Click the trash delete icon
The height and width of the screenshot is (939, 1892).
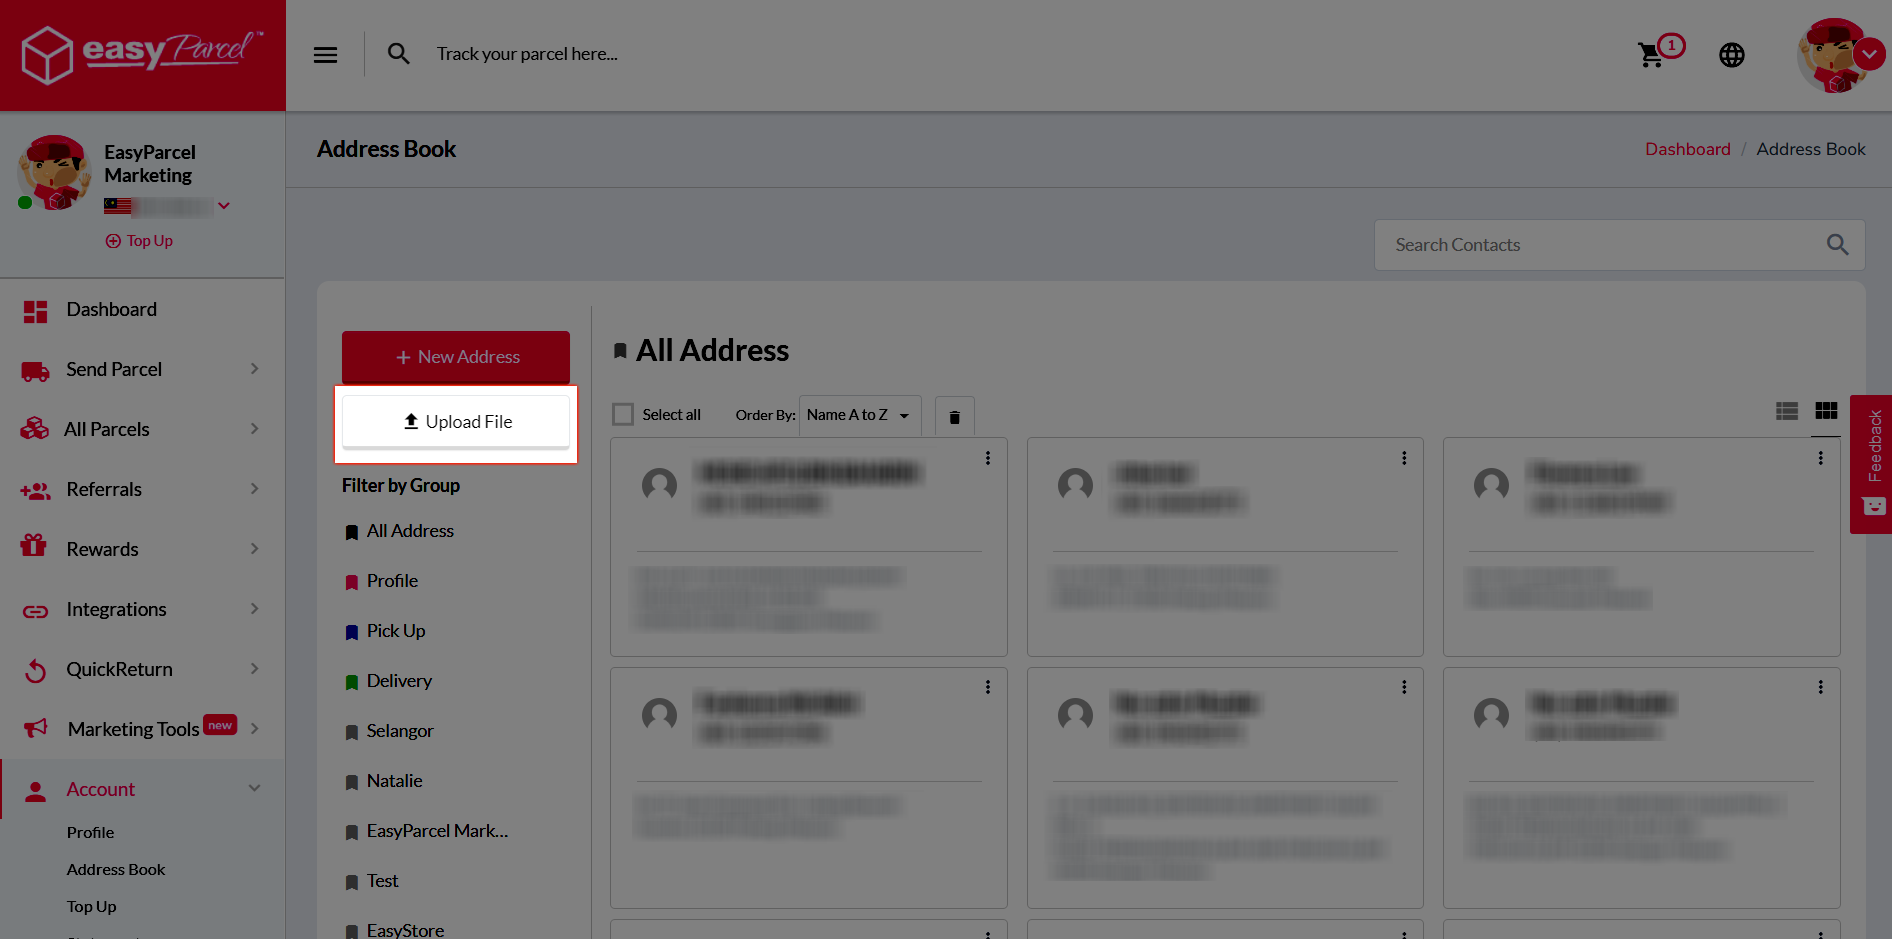[x=954, y=417]
